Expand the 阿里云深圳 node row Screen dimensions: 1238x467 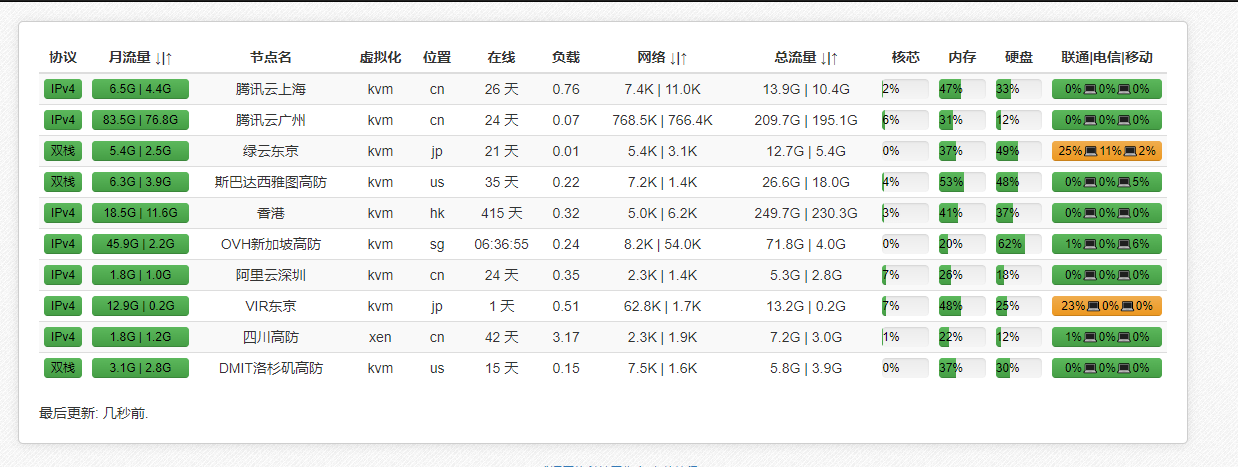pos(271,275)
